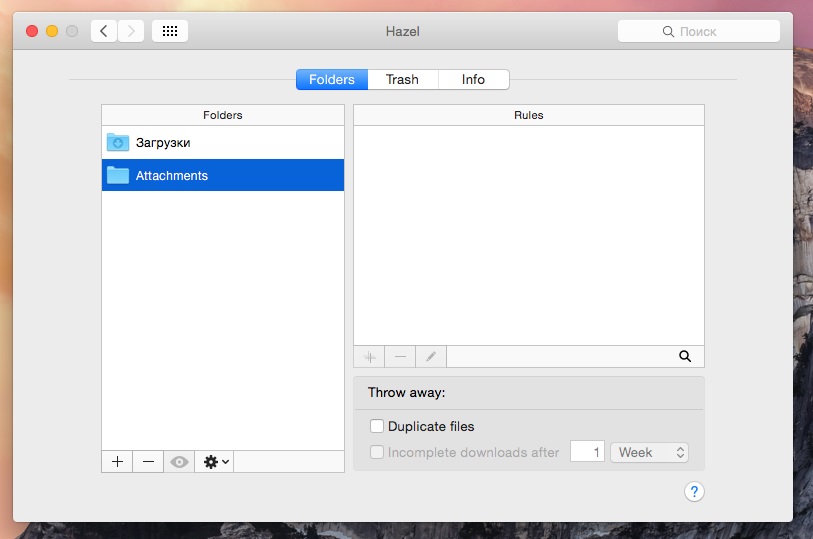Click the Загрузки download folder icon
Image resolution: width=813 pixels, height=539 pixels.
click(x=118, y=142)
